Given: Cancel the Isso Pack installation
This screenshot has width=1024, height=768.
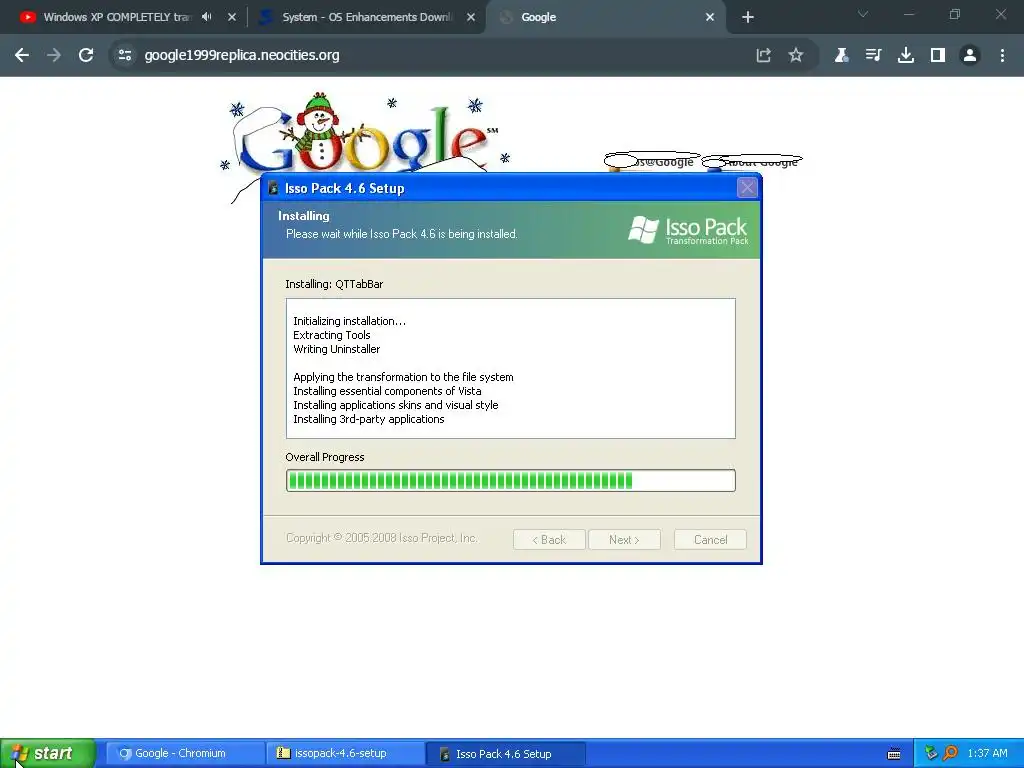Looking at the screenshot, I should pyautogui.click(x=710, y=539).
